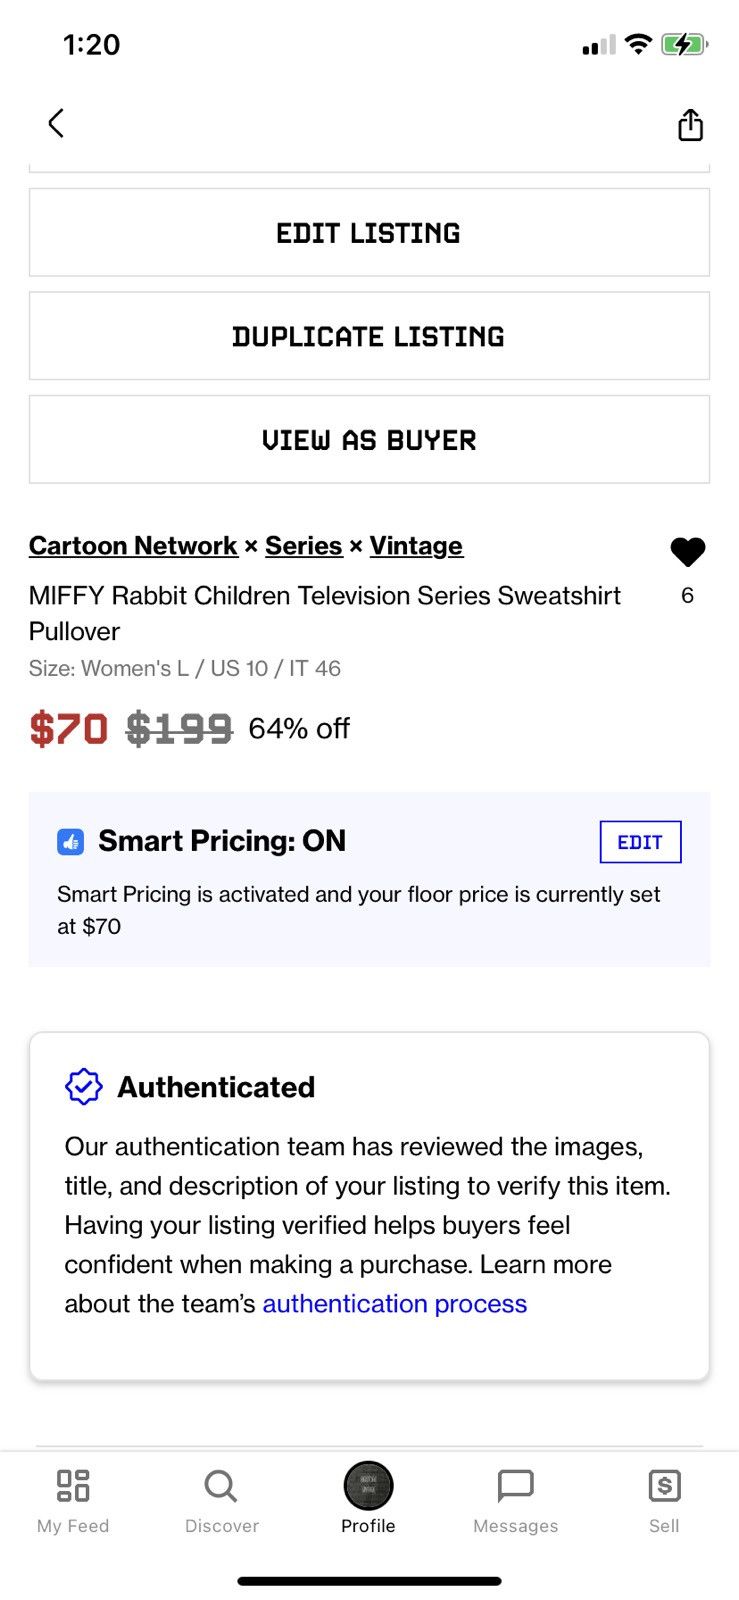The height and width of the screenshot is (1600, 739).
Task: Open the share sheet icon
Action: tap(690, 124)
